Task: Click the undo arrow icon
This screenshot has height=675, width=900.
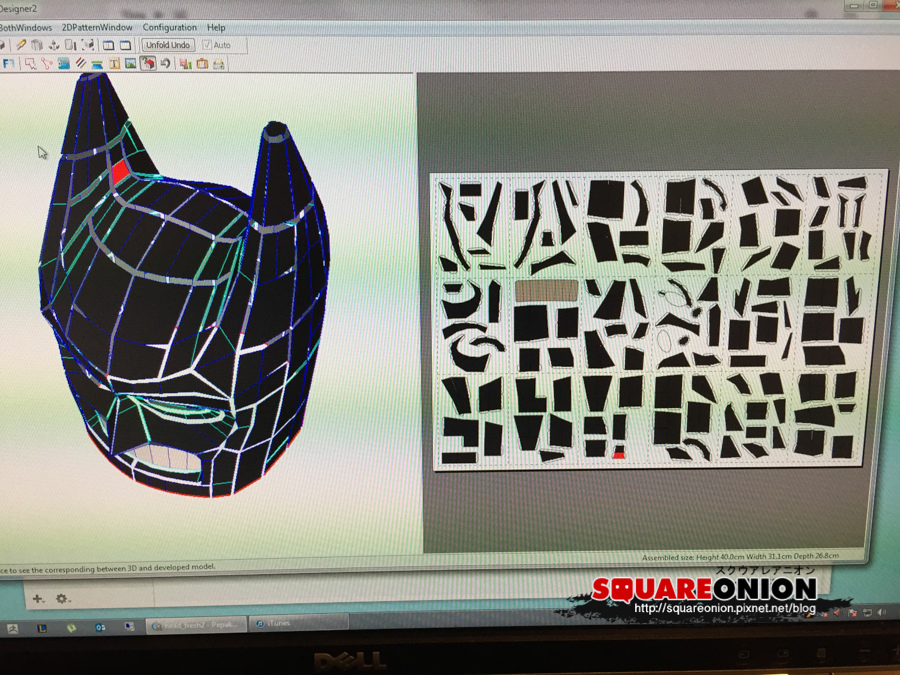Action: click(165, 63)
